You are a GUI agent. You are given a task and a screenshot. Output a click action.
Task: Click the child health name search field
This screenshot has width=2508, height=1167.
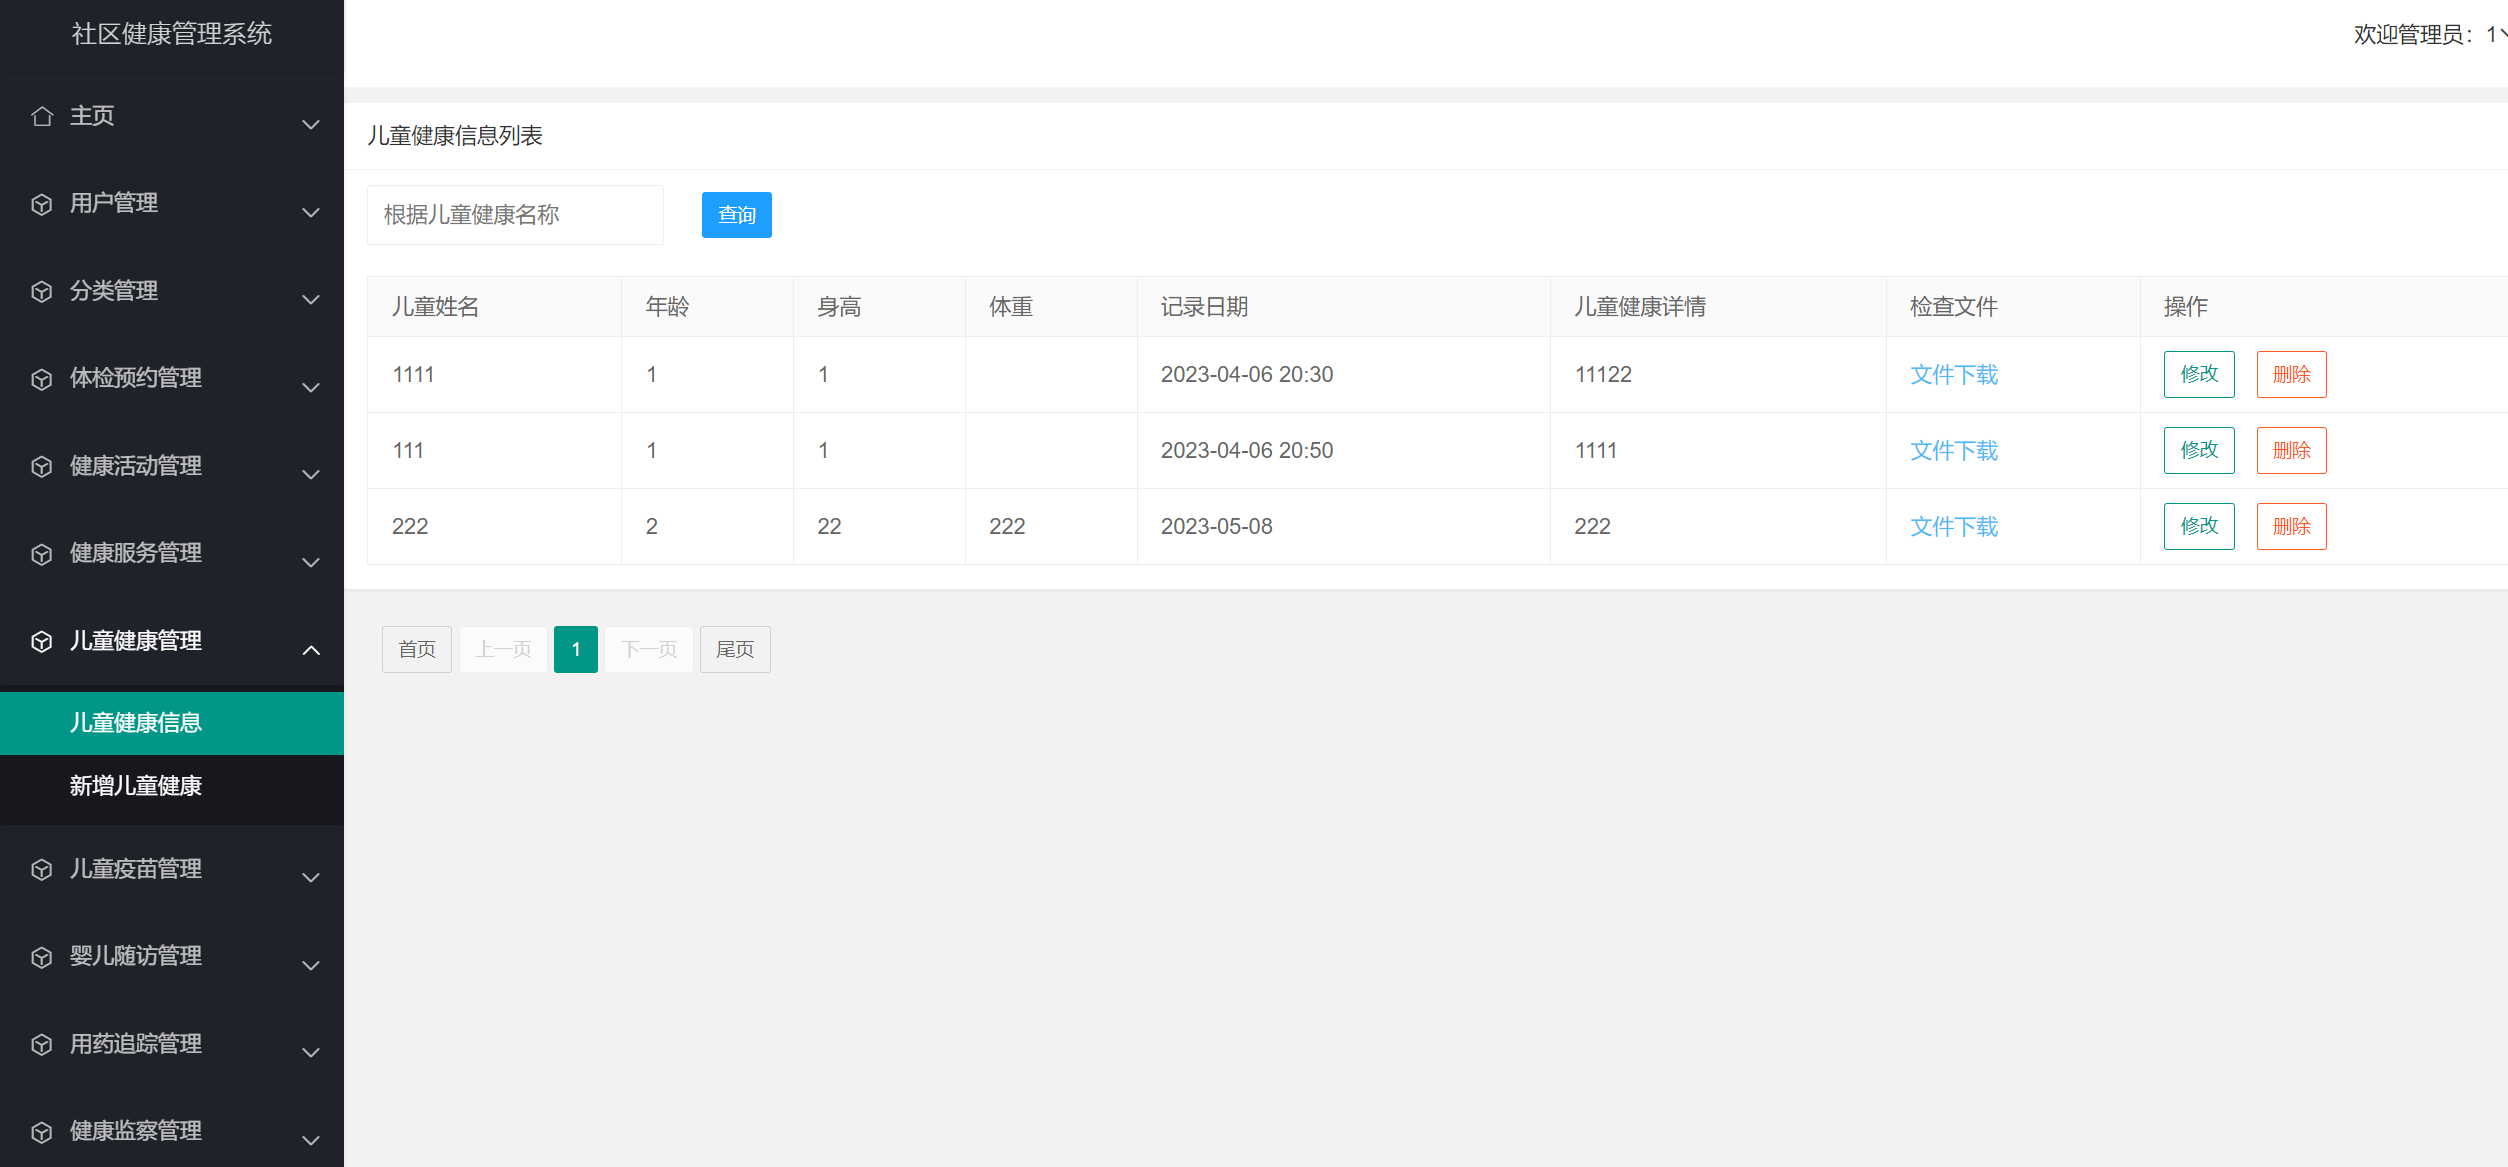click(515, 214)
